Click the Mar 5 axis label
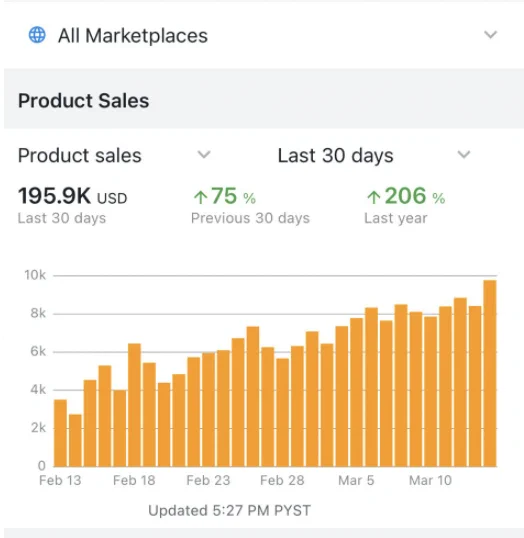 pyautogui.click(x=356, y=480)
